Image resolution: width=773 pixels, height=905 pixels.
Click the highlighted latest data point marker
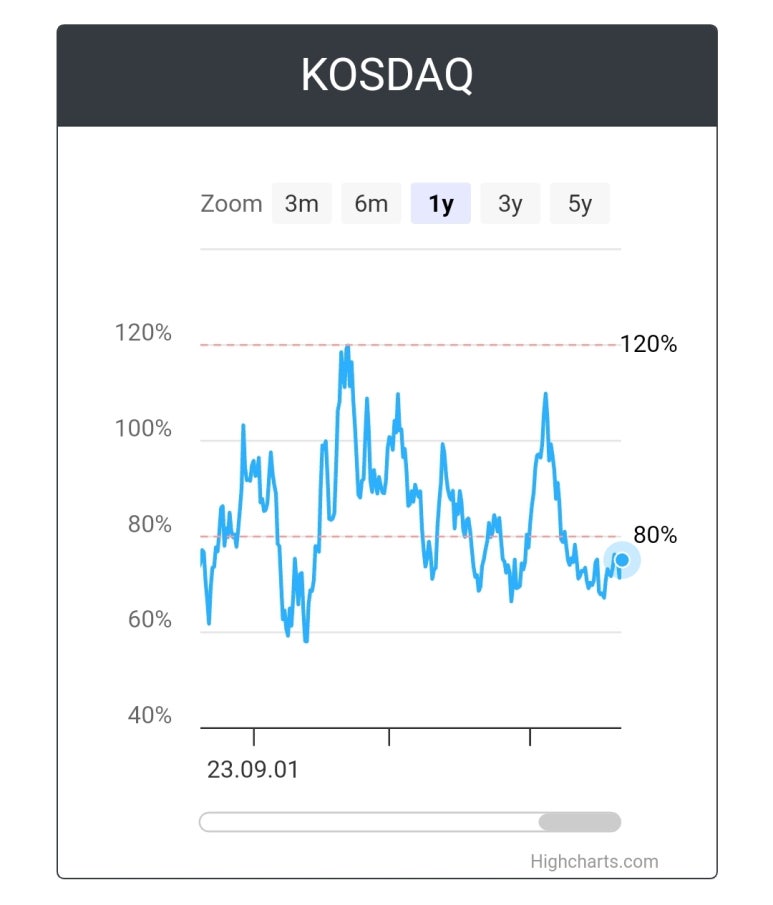[x=622, y=559]
